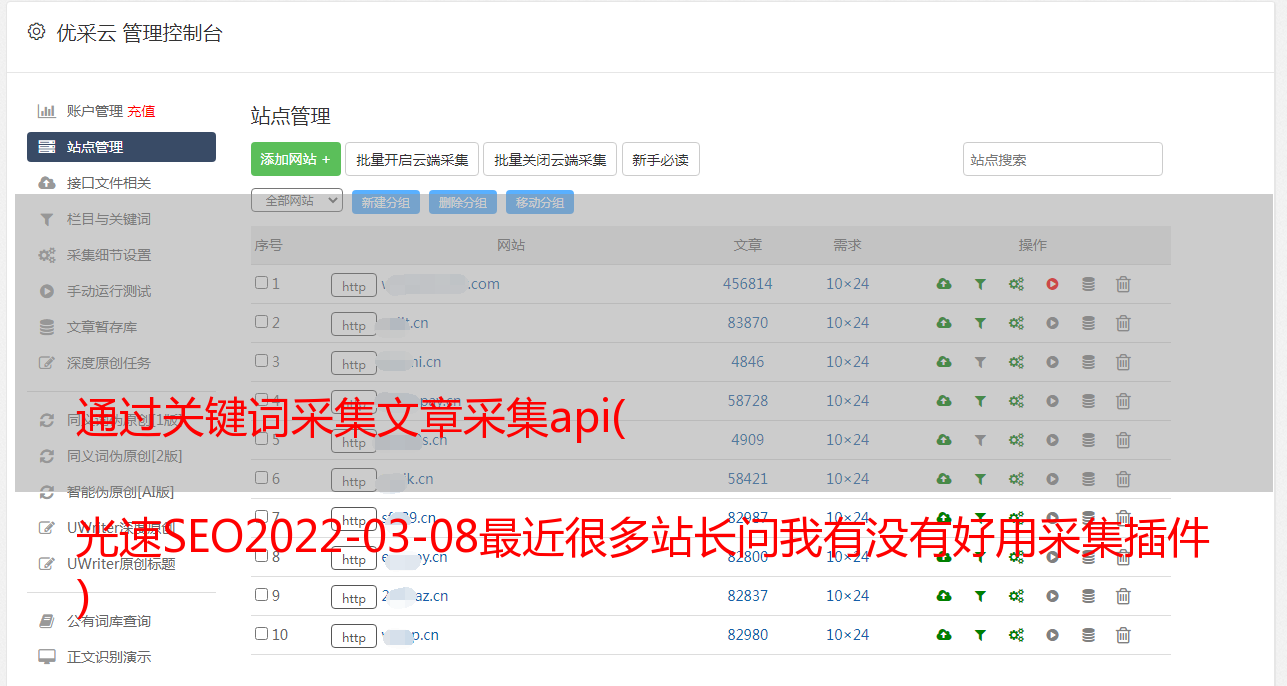Click the http protocol selector in row 9
Image resolution: width=1287 pixels, height=686 pixels.
354,598
